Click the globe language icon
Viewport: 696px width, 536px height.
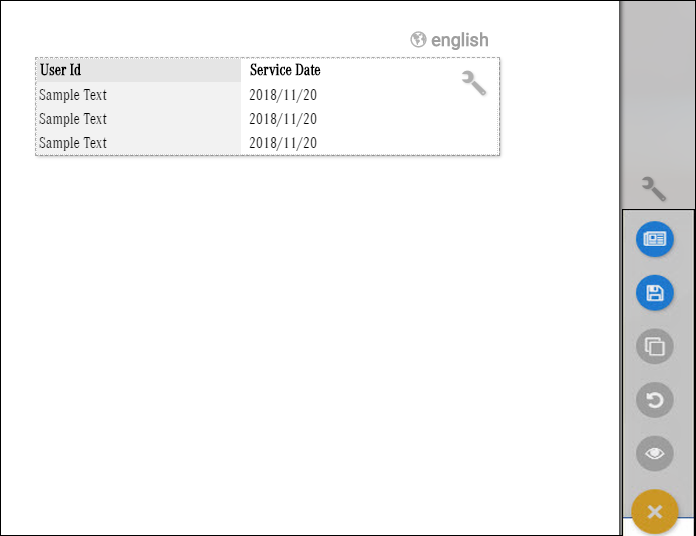tap(418, 40)
